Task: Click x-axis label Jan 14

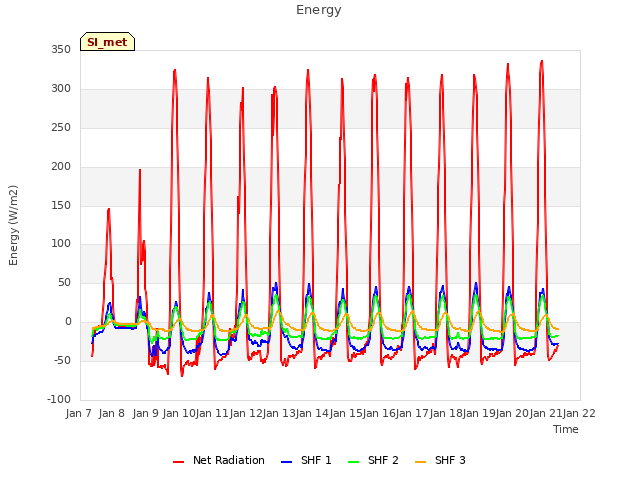Action: pos(312,413)
